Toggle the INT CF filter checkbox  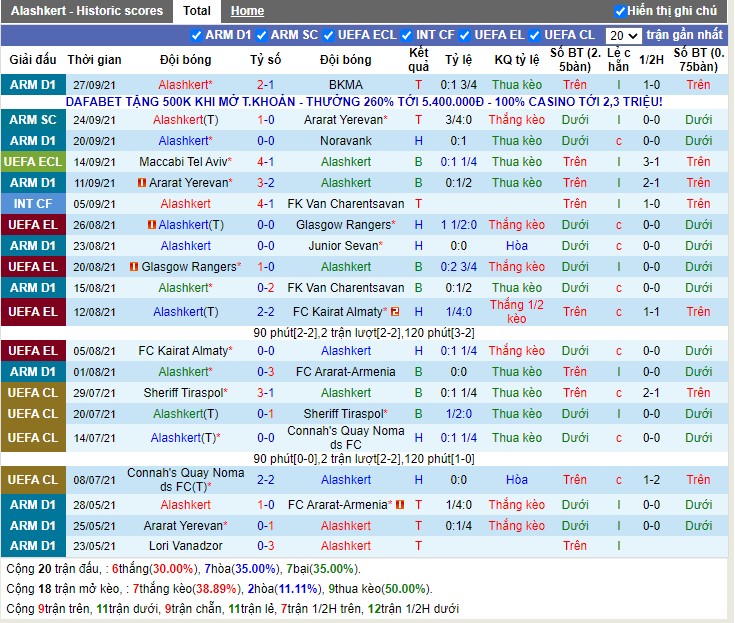point(408,35)
